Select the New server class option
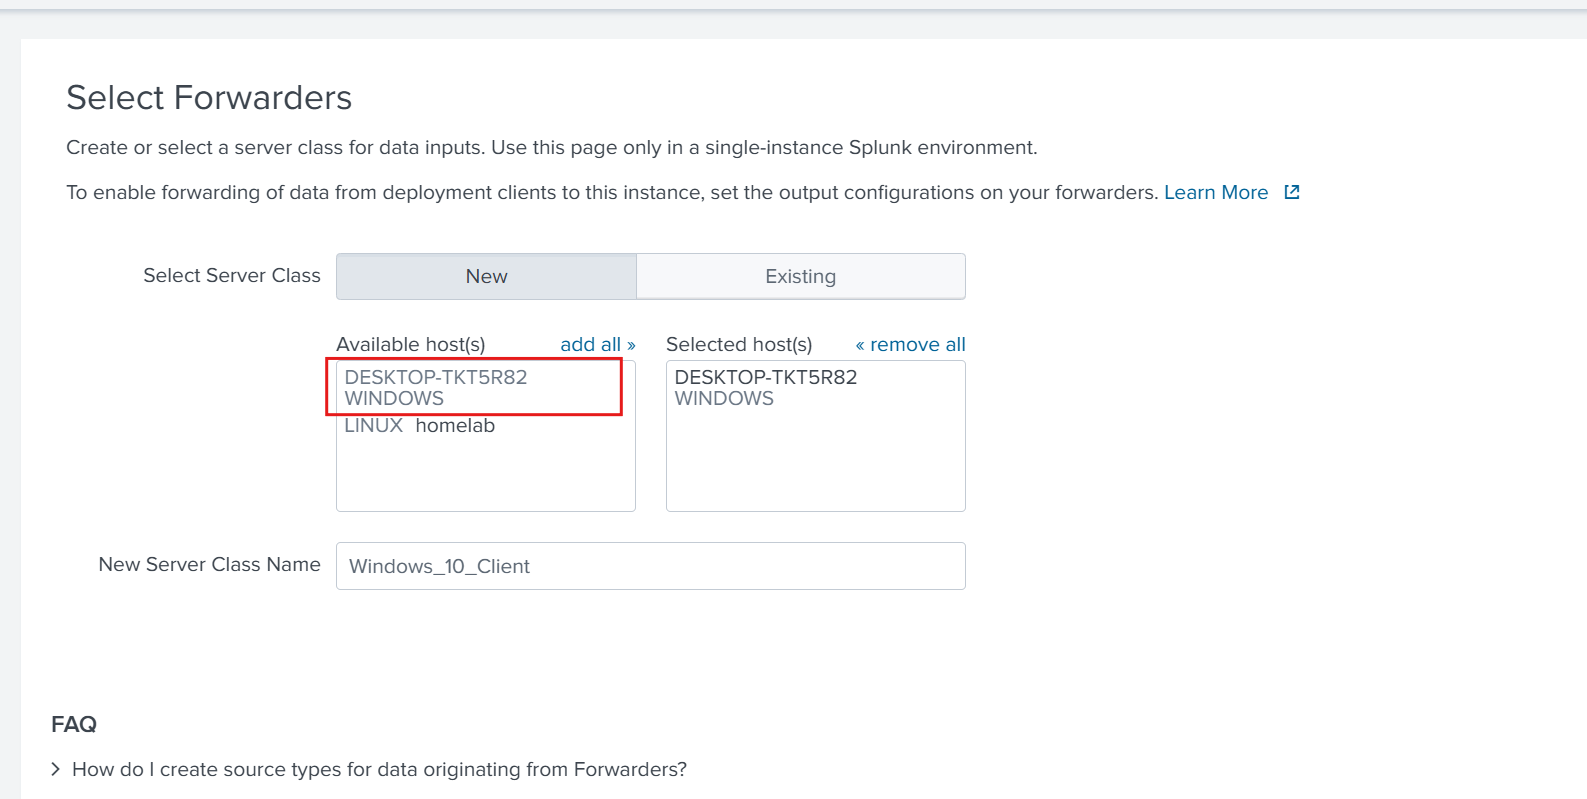Screen dimensions: 1587x799 coord(486,276)
